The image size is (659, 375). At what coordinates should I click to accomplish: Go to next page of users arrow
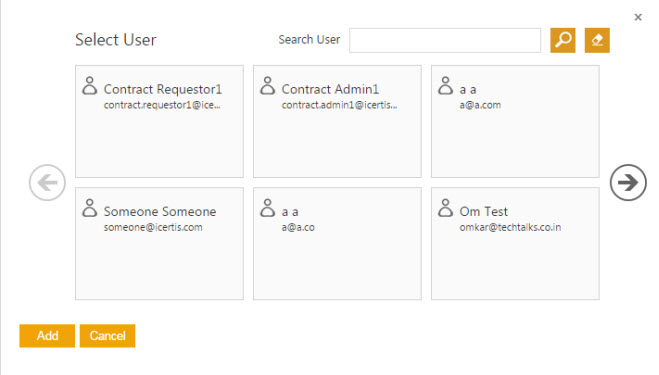tap(628, 182)
